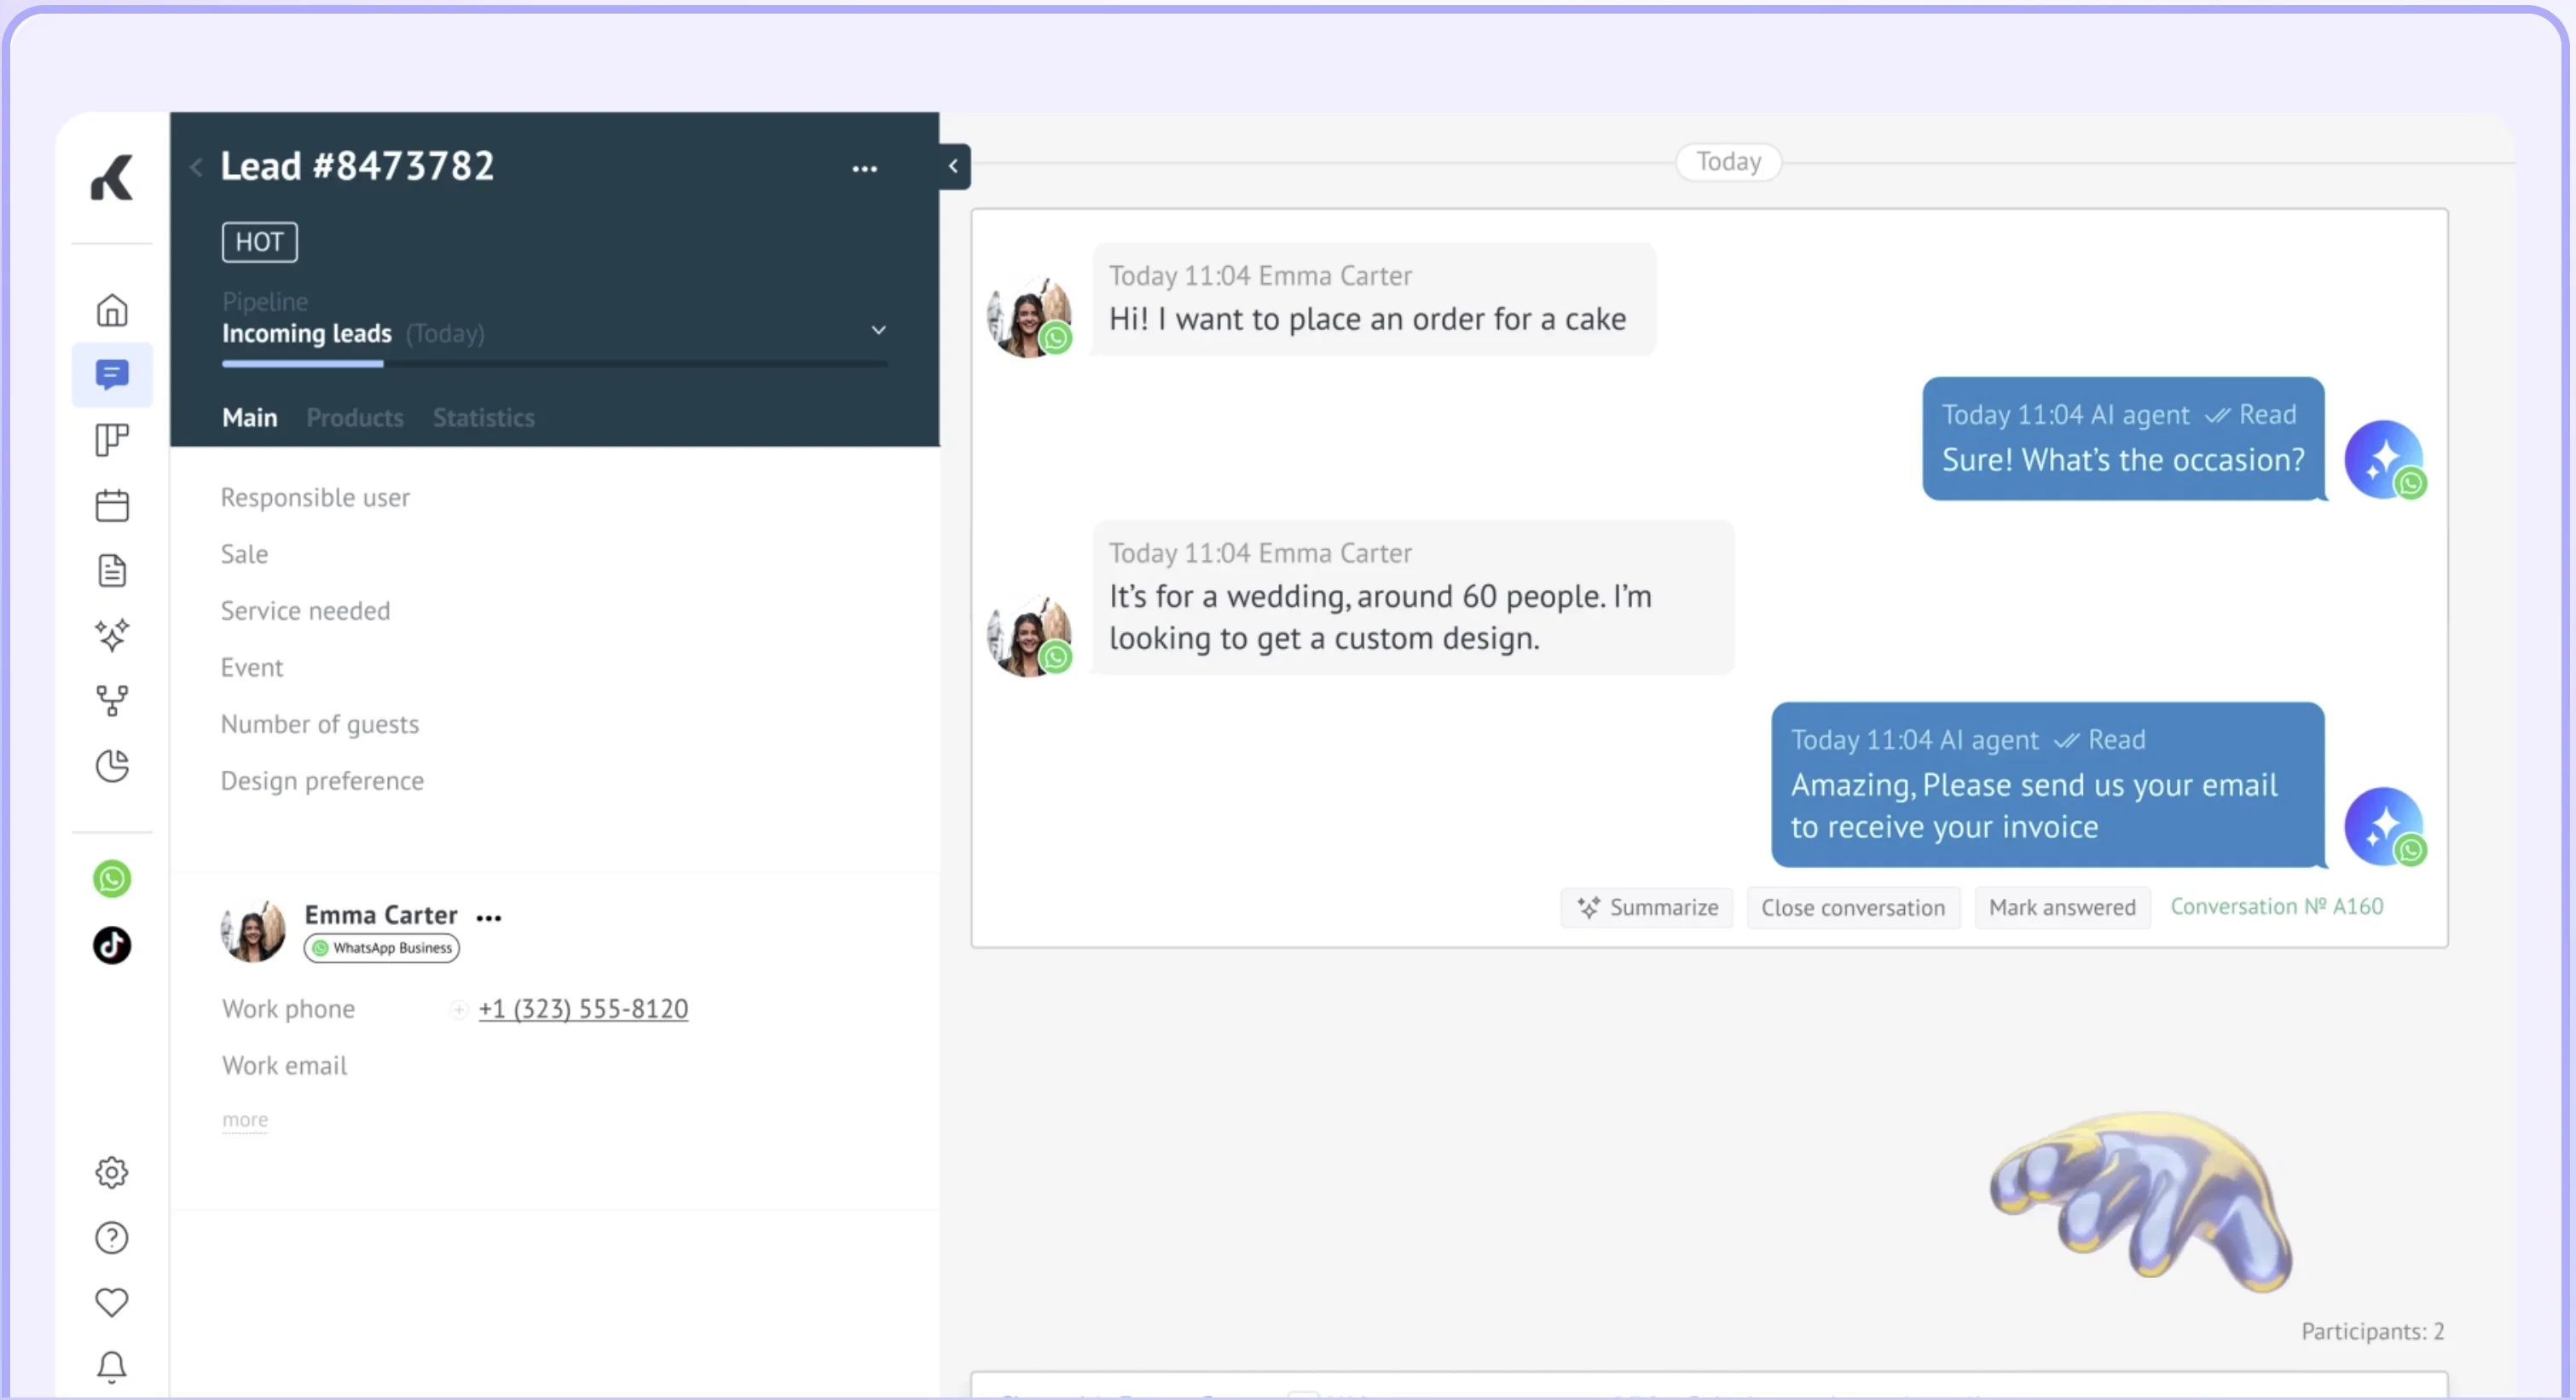
Task: Click the Emma Carter contact name
Action: 381,915
